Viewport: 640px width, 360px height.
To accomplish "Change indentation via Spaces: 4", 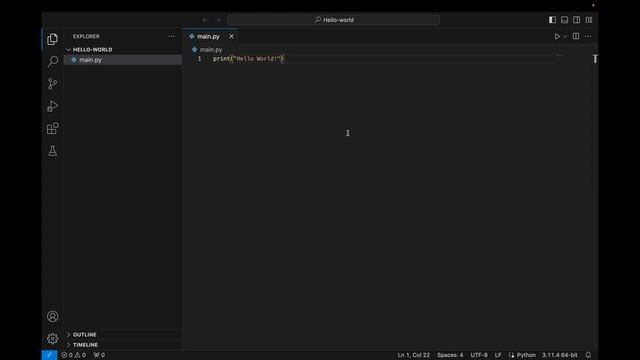I will click(450, 355).
